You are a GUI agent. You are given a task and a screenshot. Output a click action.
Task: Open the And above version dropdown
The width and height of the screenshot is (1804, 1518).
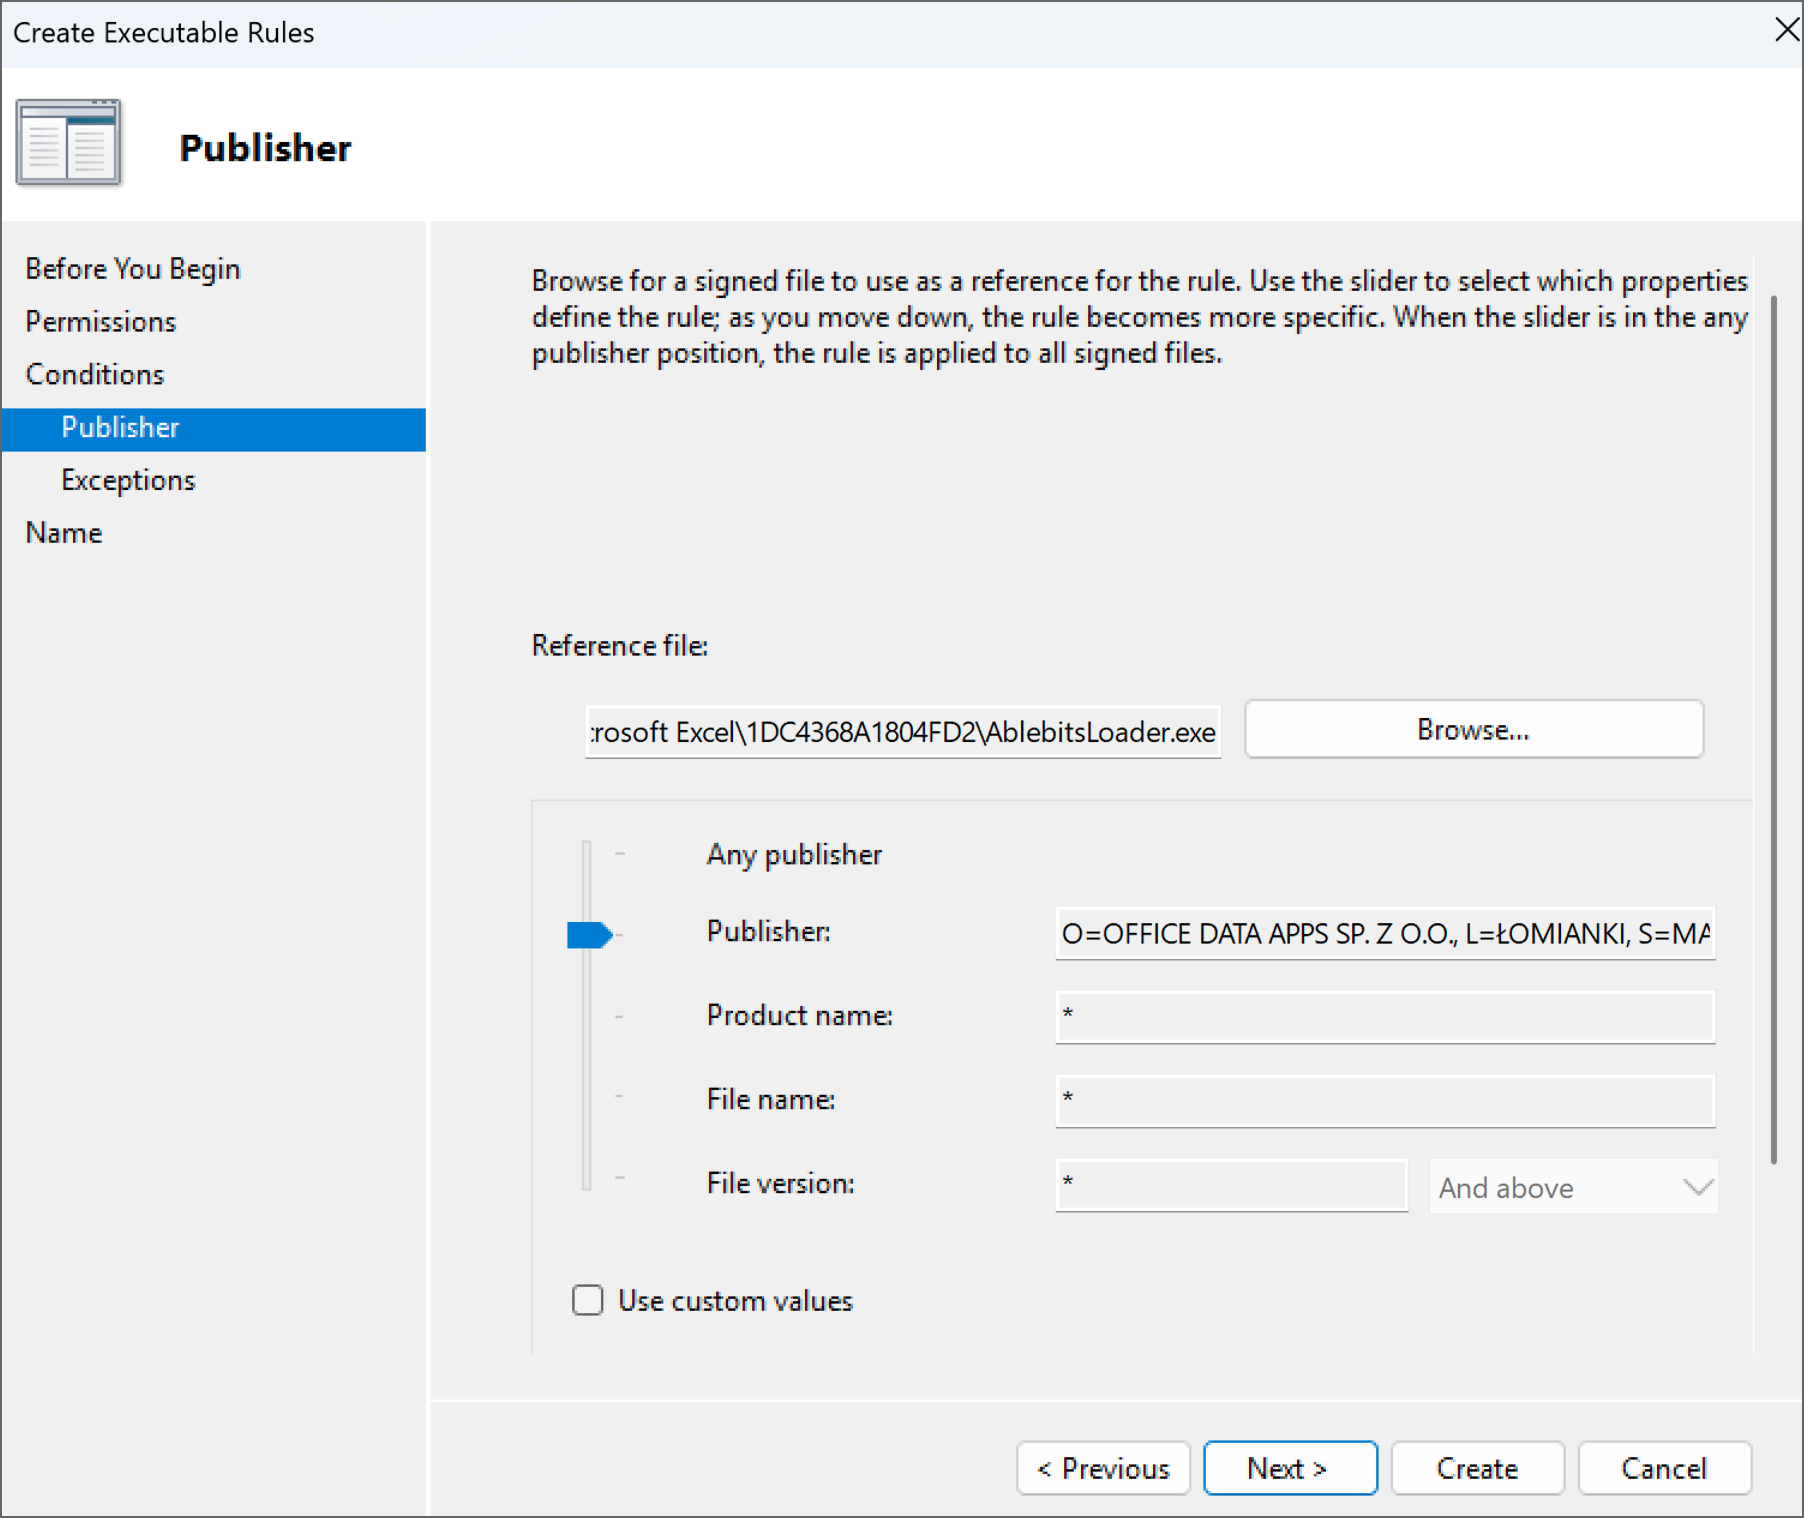point(1573,1187)
